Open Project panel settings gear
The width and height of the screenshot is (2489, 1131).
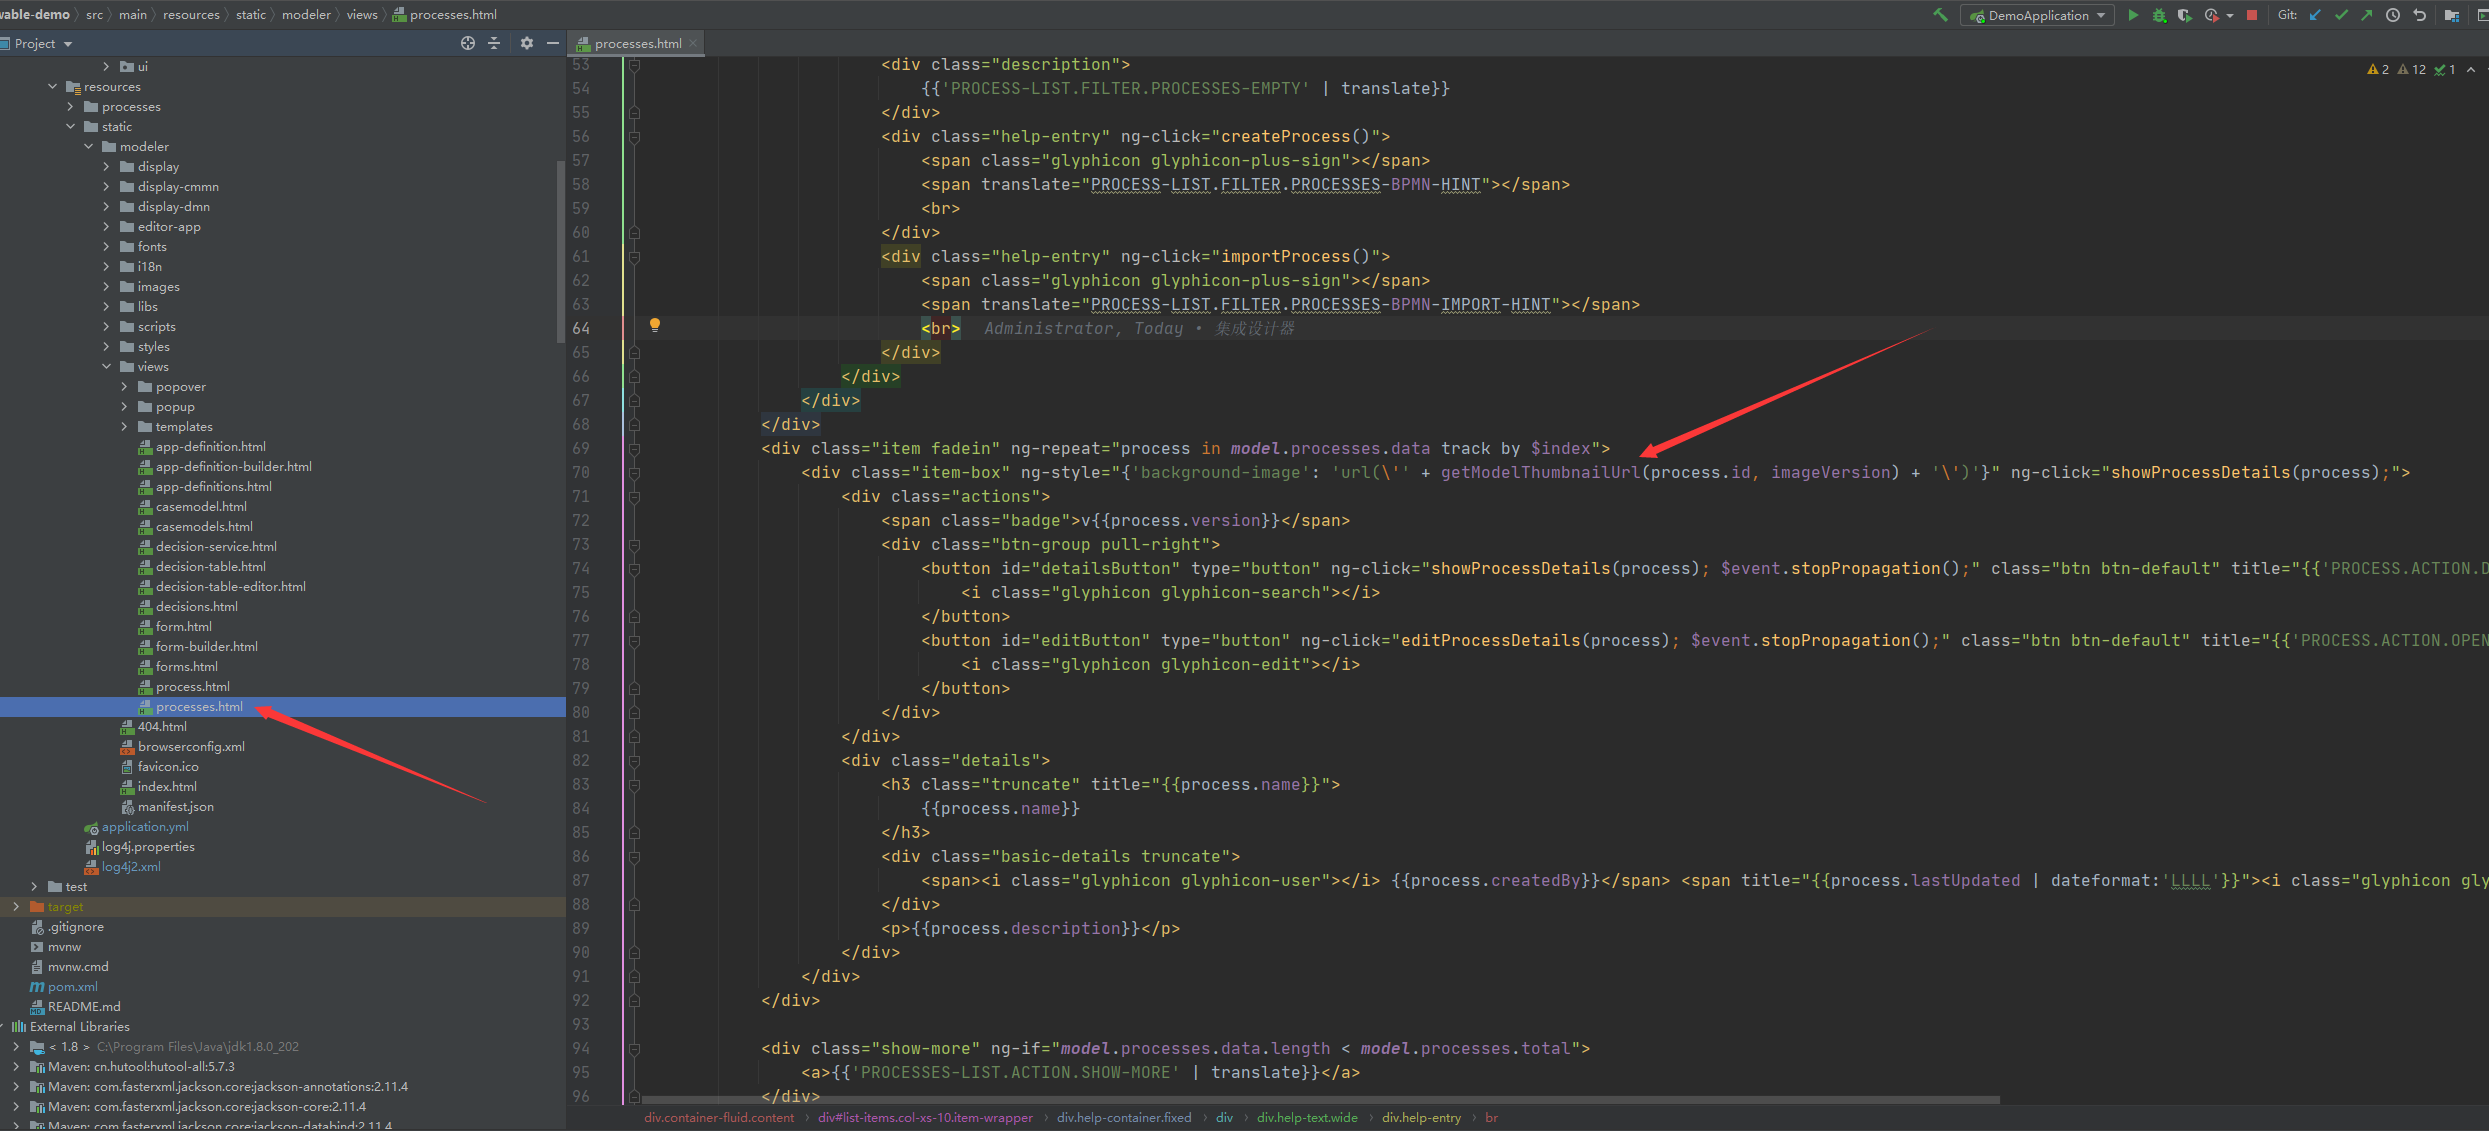point(527,43)
